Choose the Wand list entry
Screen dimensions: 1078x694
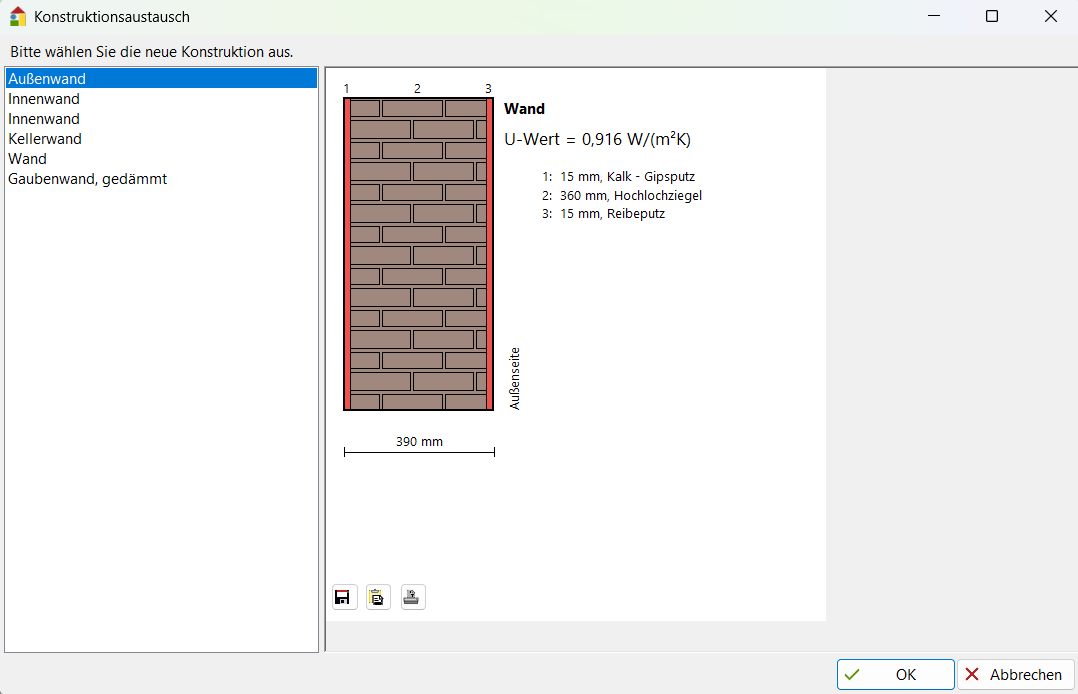(x=28, y=159)
